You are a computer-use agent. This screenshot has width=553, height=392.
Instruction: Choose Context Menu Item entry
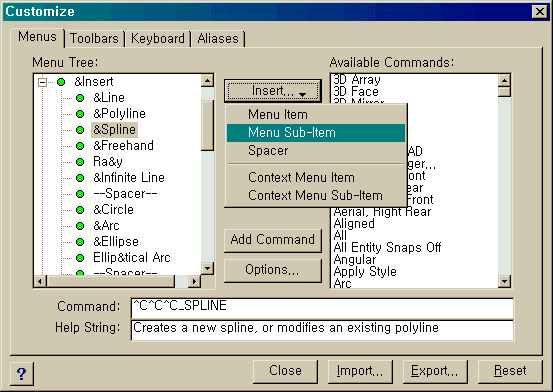tap(316, 177)
